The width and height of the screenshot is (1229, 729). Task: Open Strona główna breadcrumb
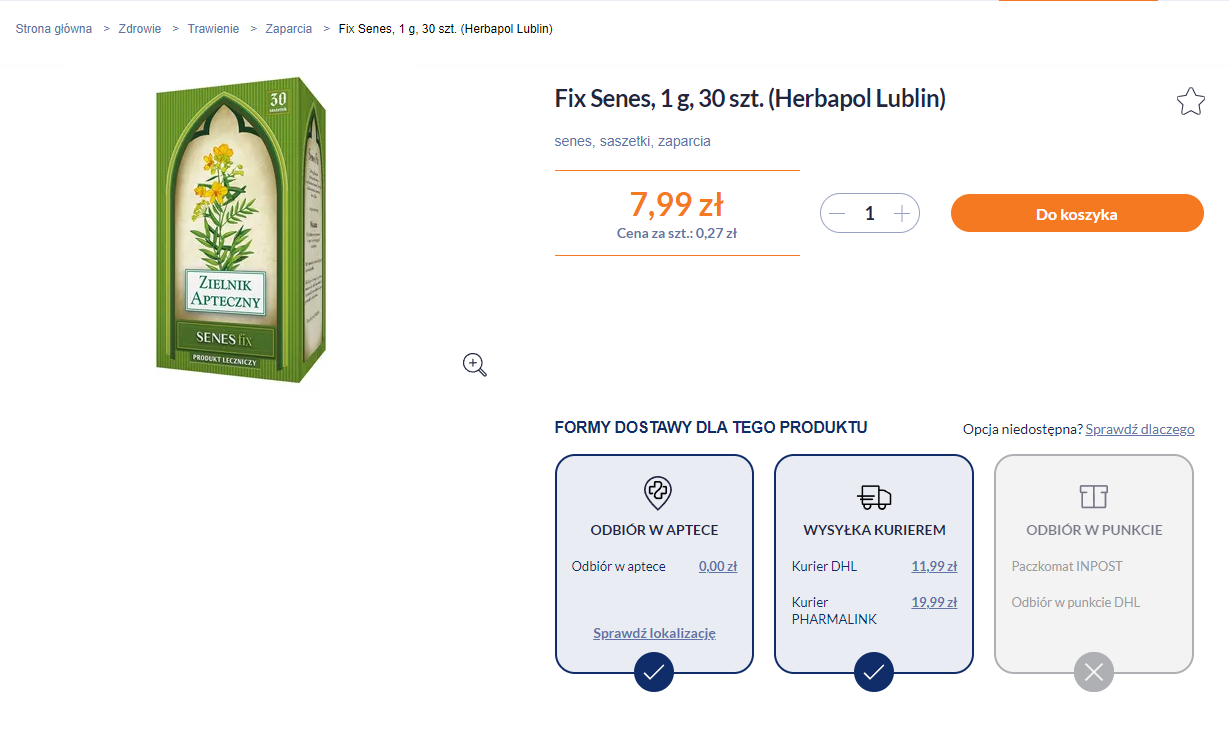pyautogui.click(x=54, y=29)
